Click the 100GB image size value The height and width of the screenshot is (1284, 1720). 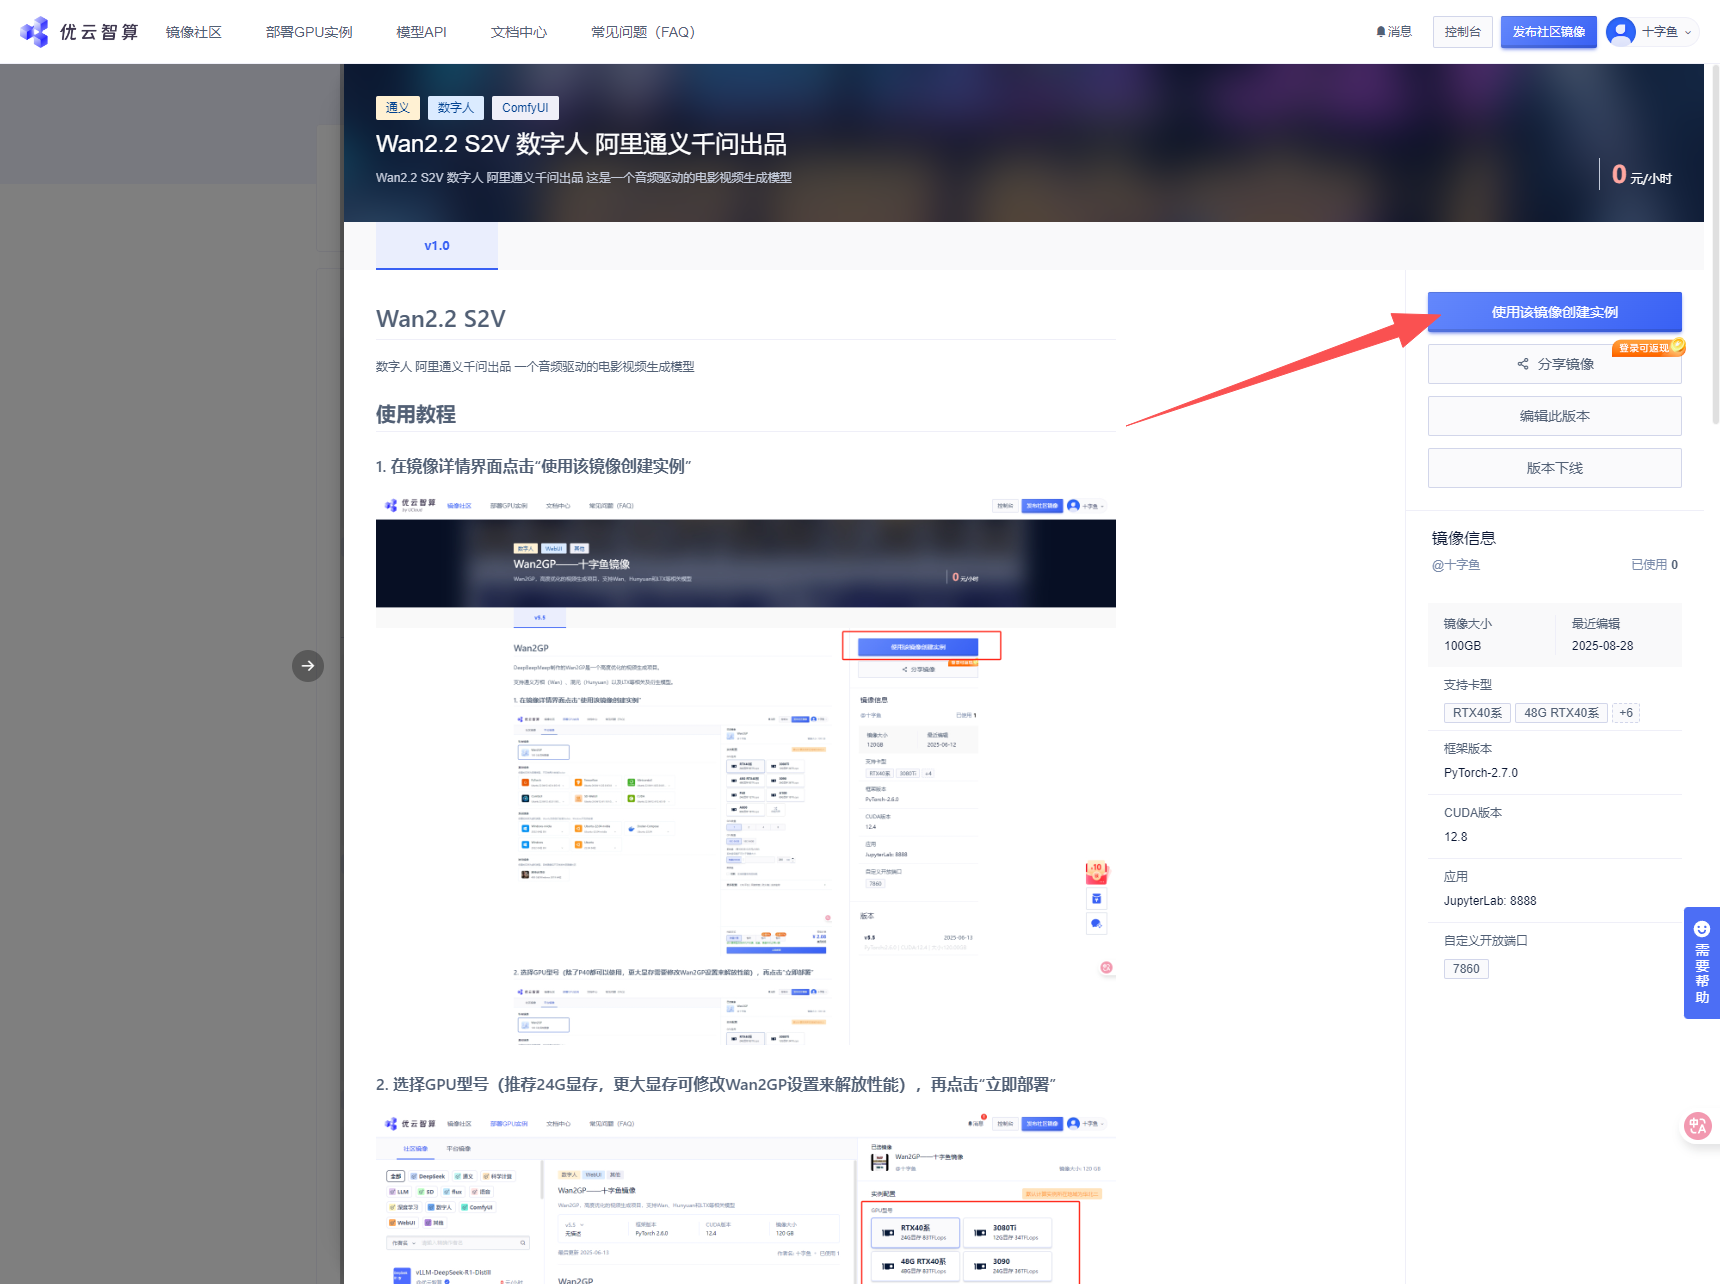pos(1463,646)
